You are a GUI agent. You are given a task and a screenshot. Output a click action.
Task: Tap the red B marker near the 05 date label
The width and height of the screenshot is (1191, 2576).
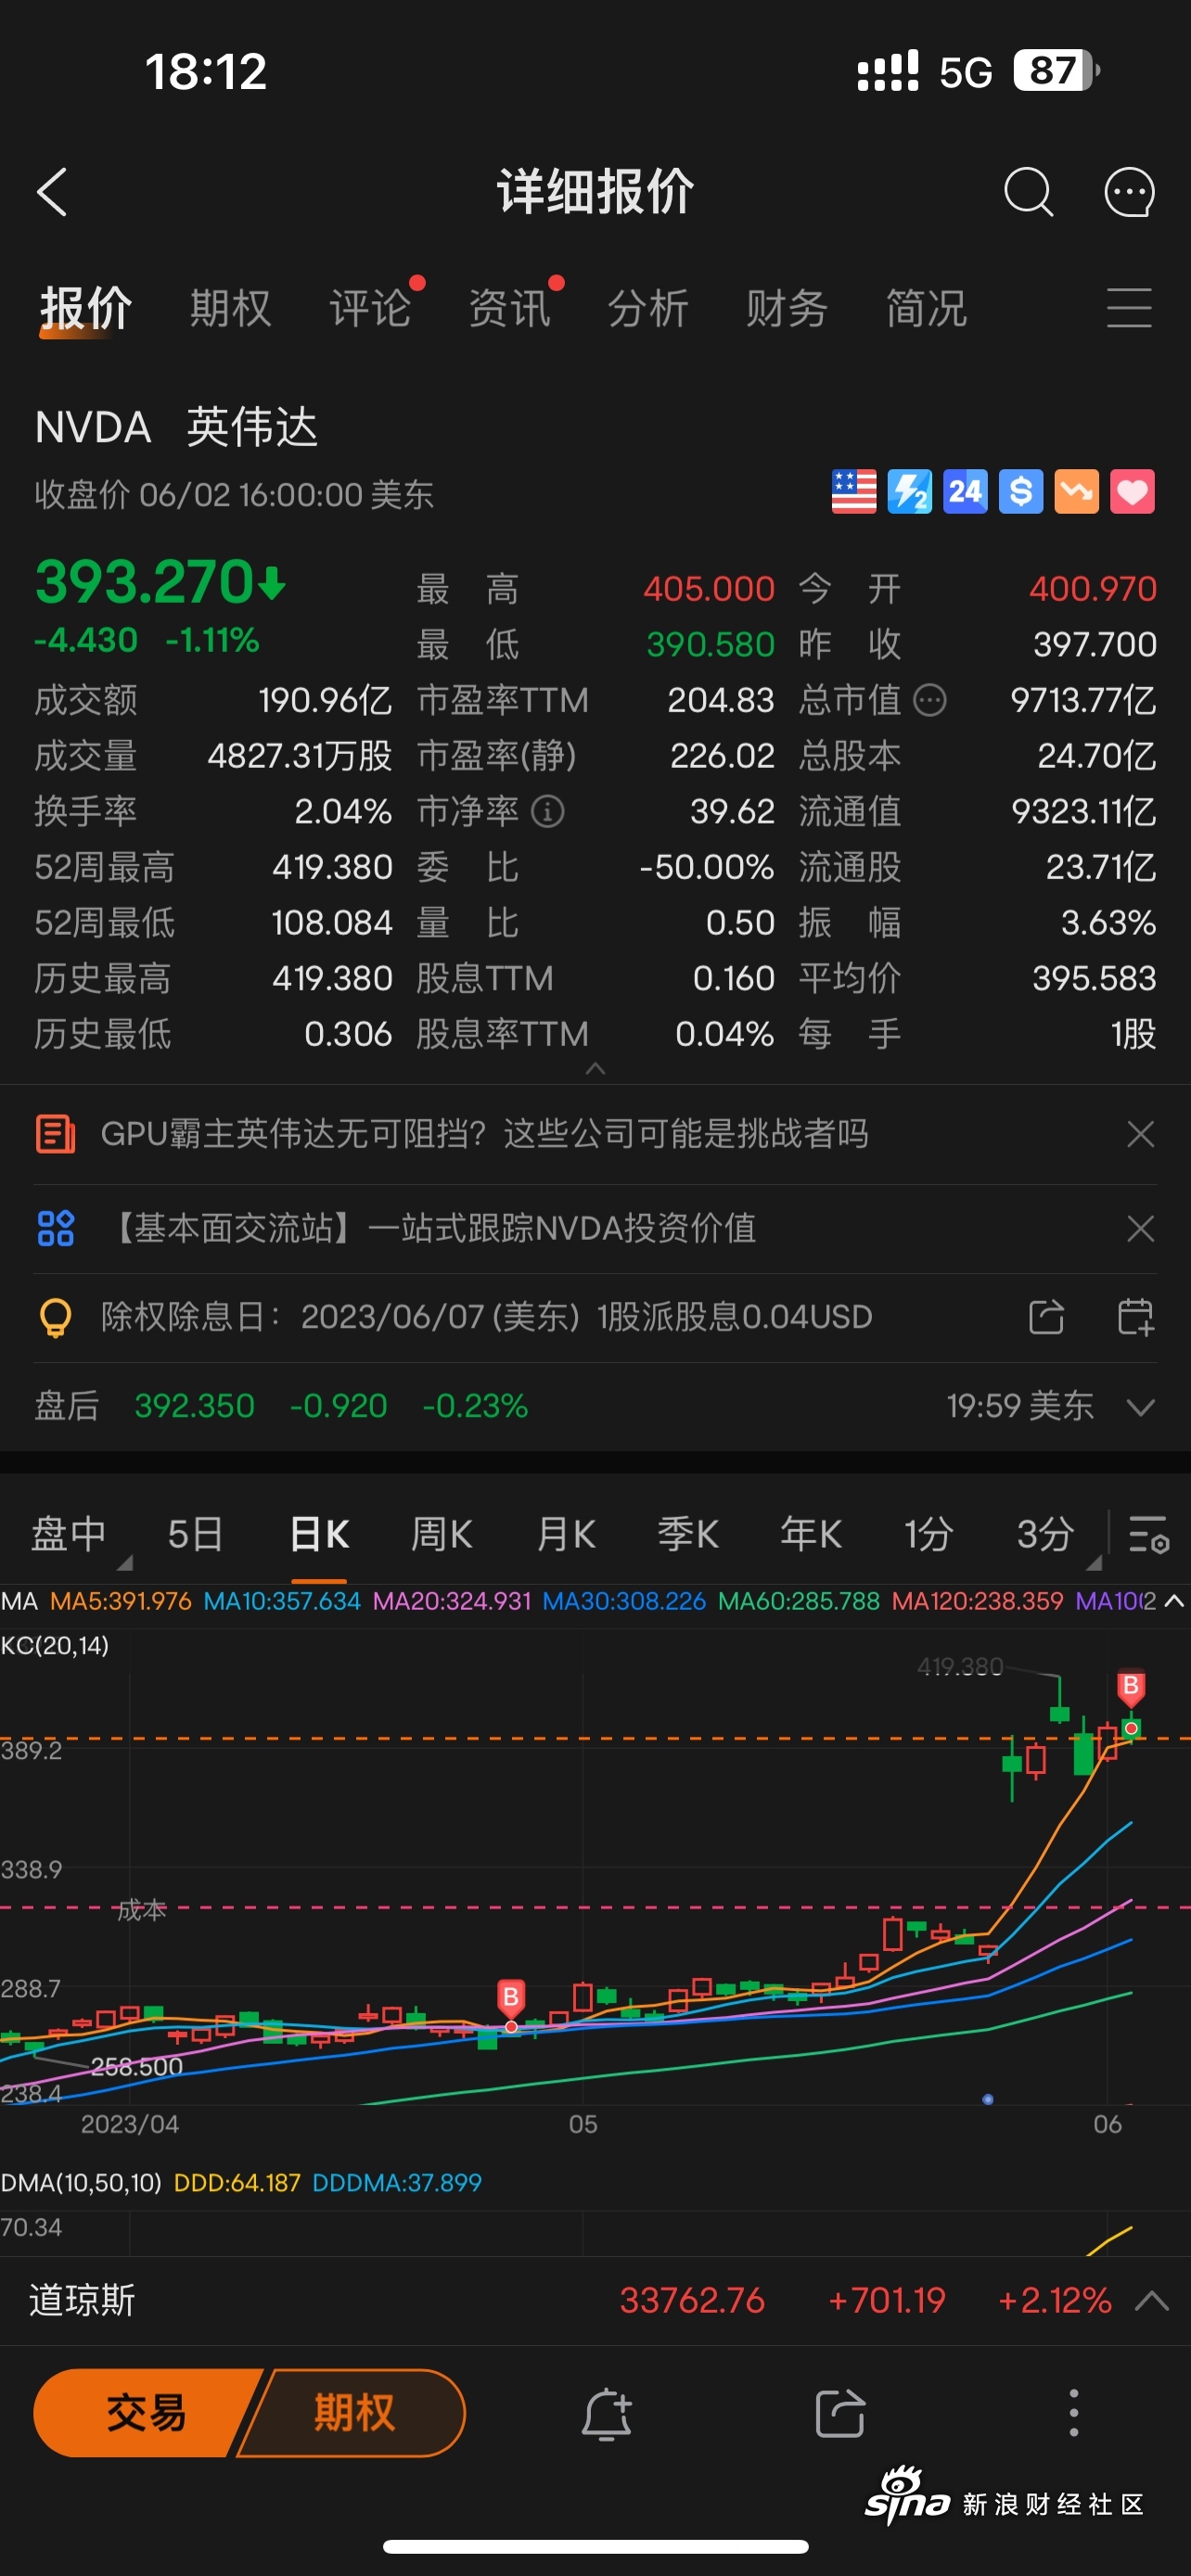(x=511, y=1996)
